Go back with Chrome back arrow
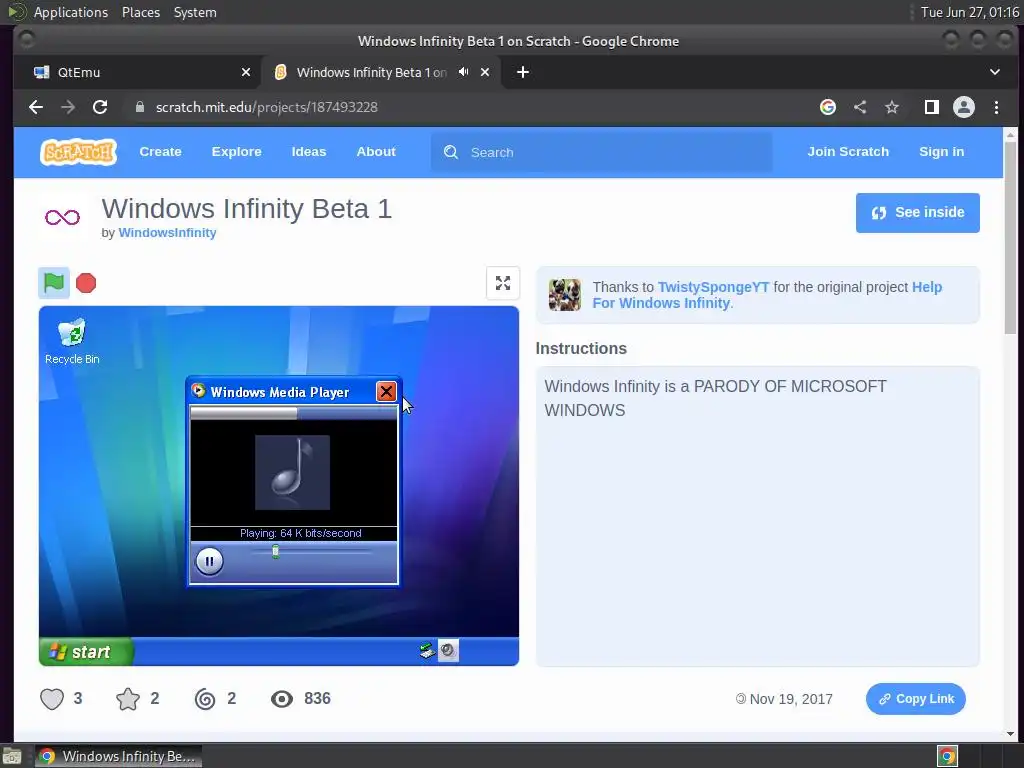Screen dimensions: 1024x768 click(x=36, y=107)
